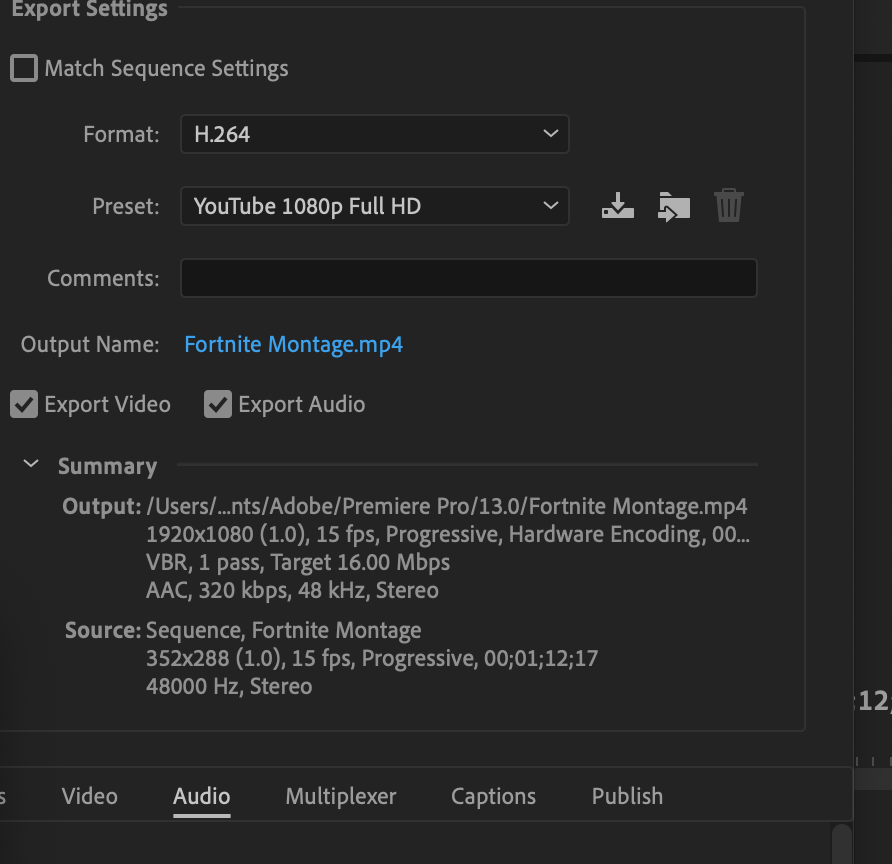Click the Save Preset icon
The image size is (892, 864).
pyautogui.click(x=618, y=206)
